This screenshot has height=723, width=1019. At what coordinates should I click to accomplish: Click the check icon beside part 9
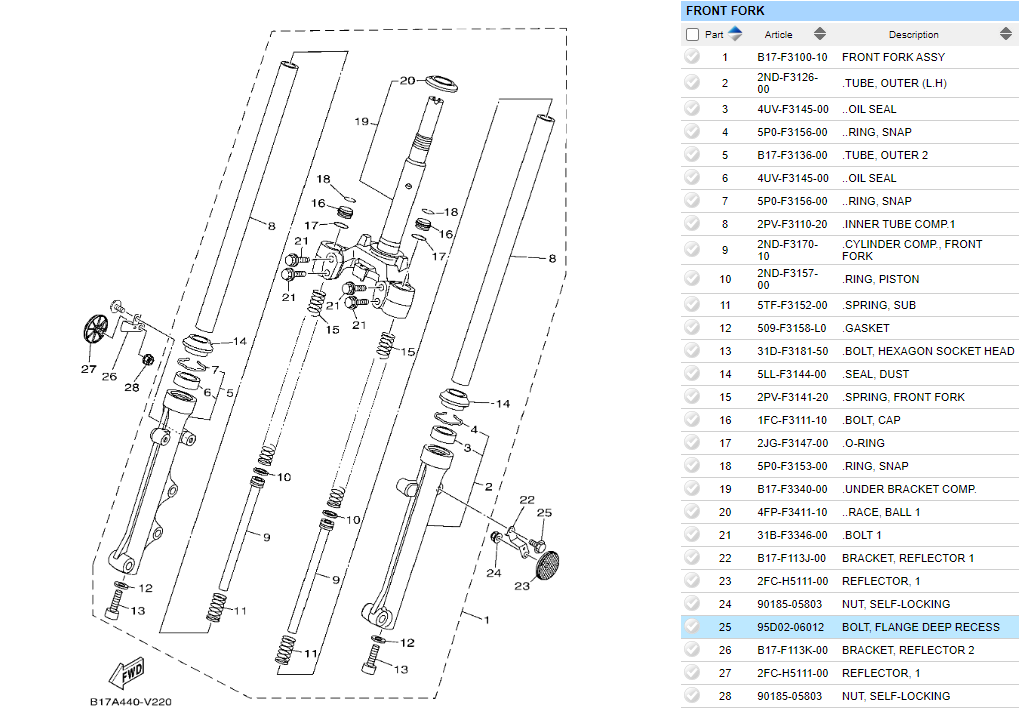(692, 250)
